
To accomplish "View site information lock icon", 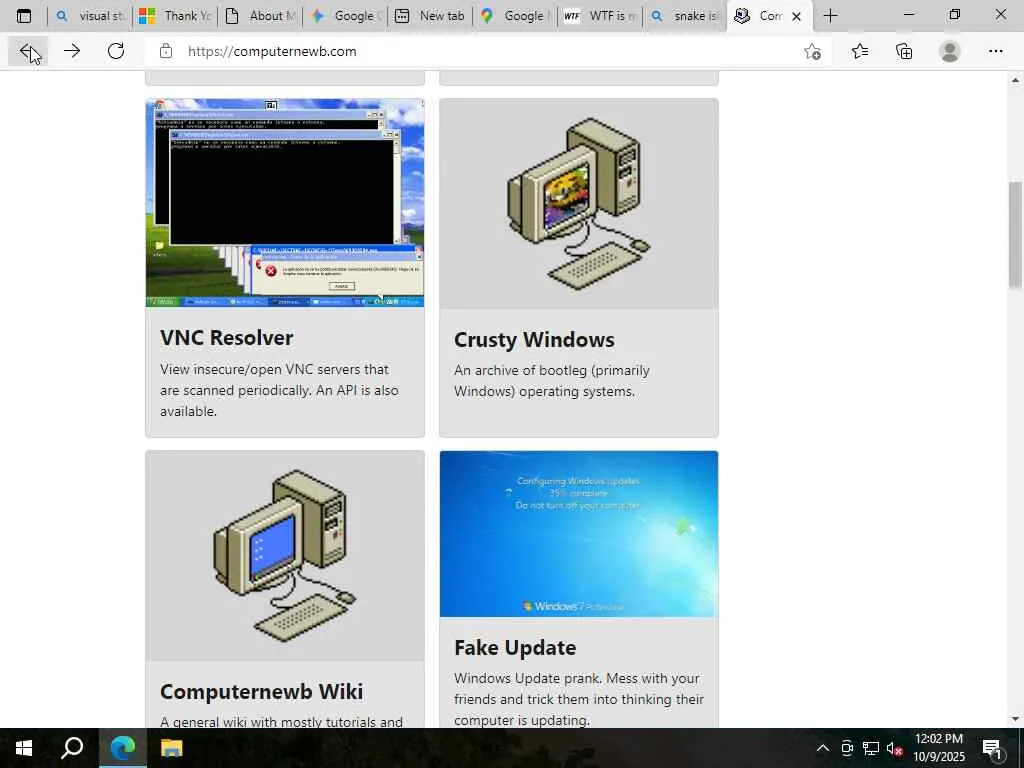I will click(x=166, y=51).
